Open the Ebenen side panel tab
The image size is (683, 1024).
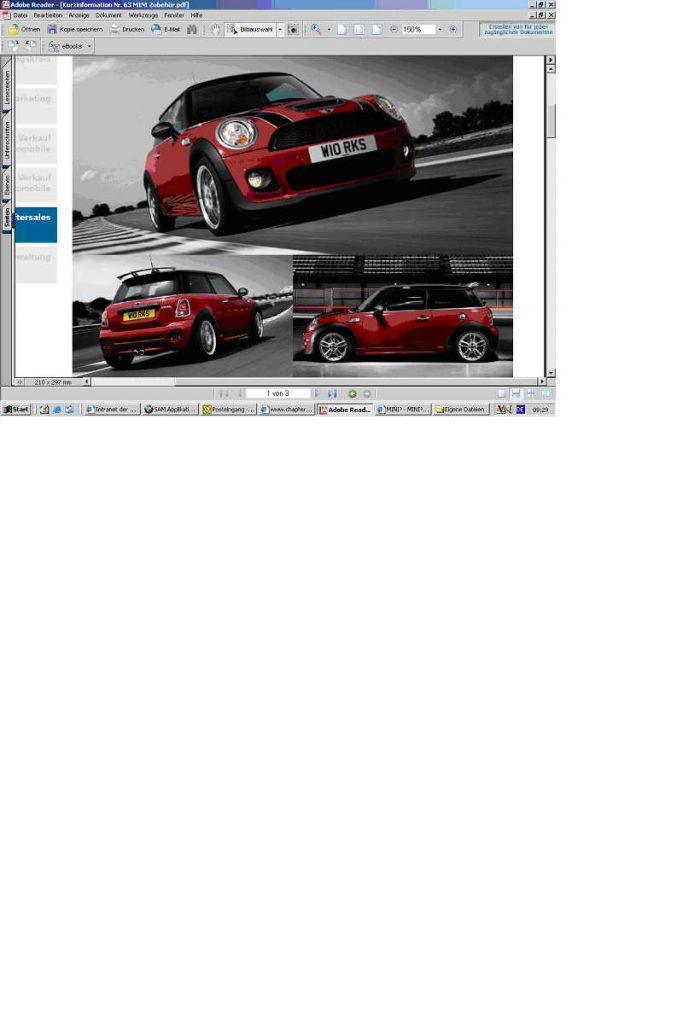tap(7, 184)
